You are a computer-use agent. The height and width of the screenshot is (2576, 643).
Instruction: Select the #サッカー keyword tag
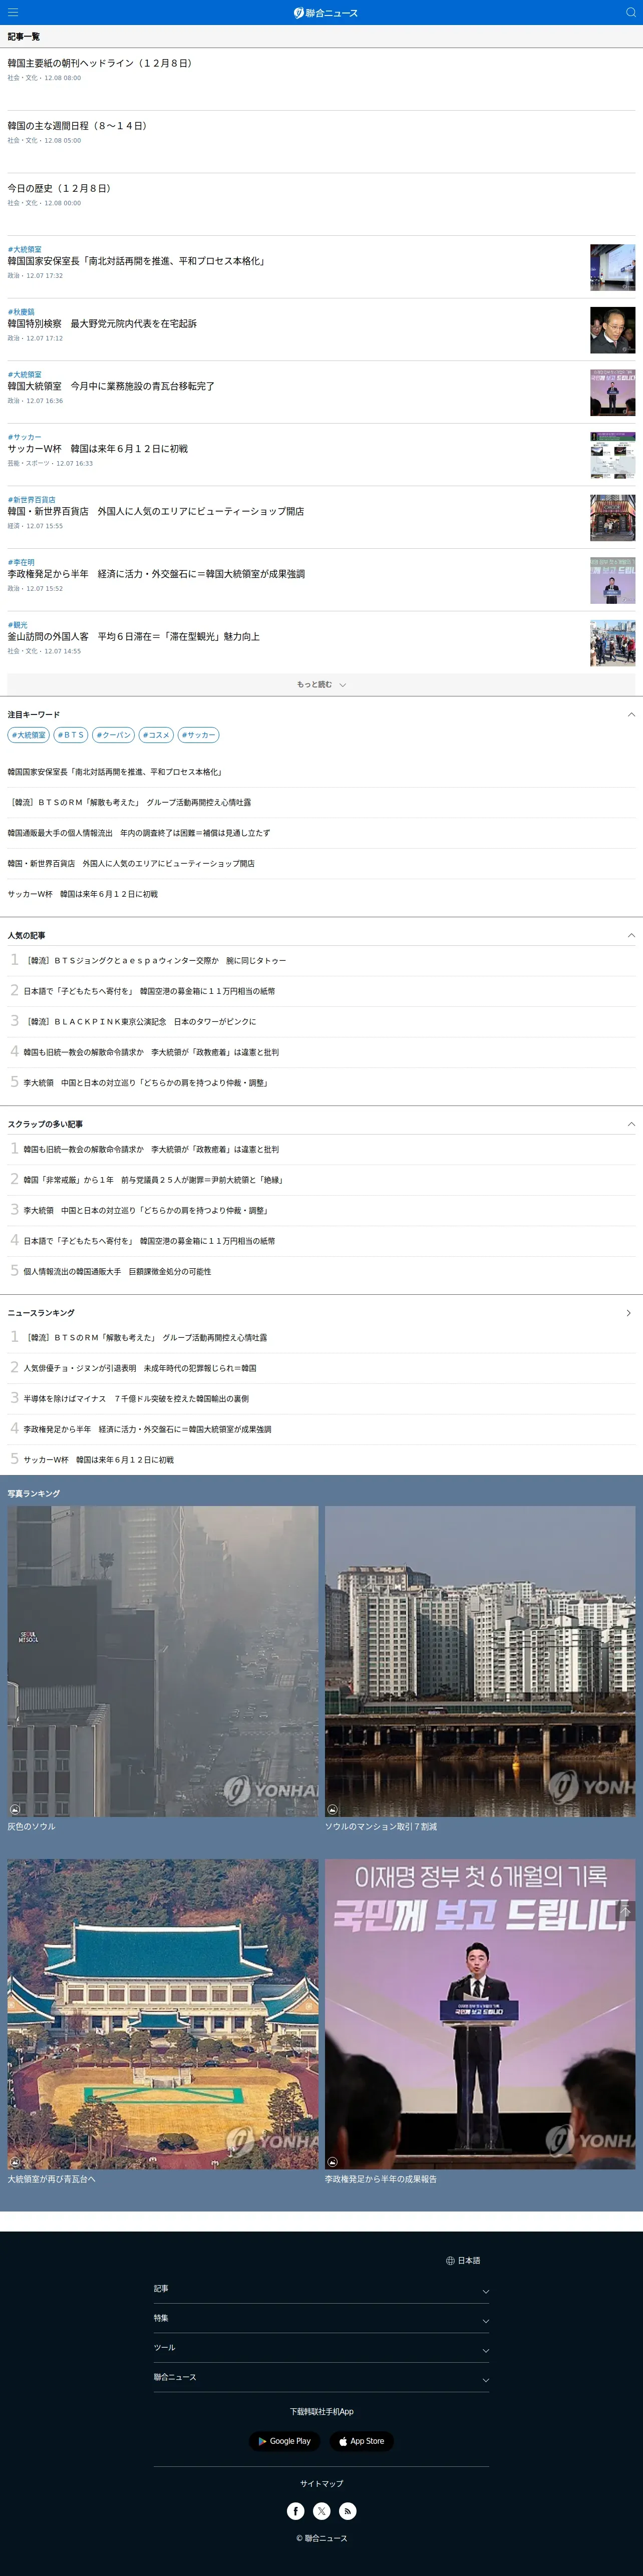tap(198, 735)
